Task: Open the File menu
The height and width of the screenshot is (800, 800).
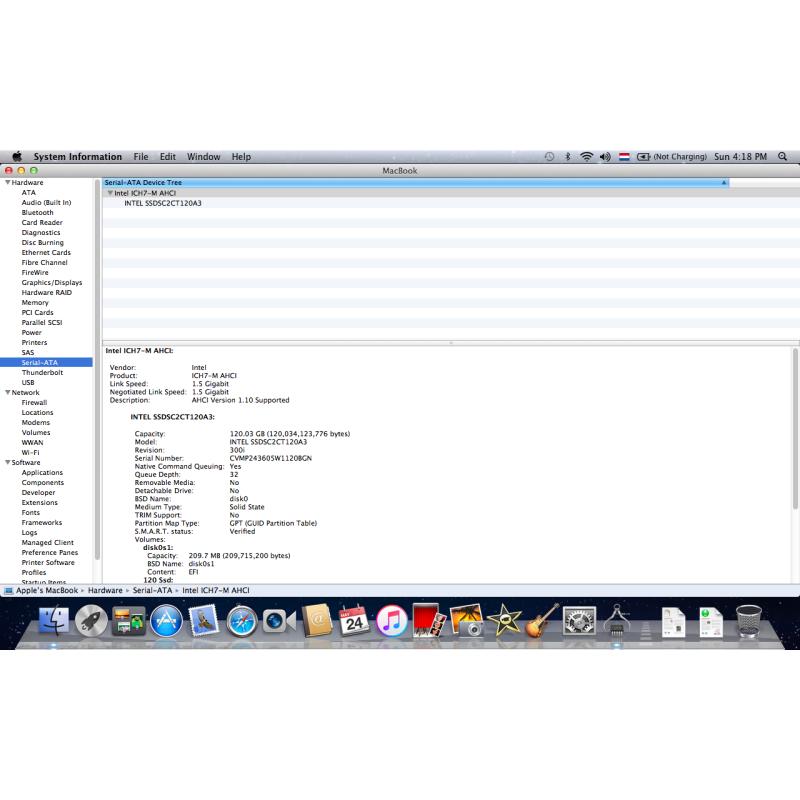Action: (x=141, y=156)
